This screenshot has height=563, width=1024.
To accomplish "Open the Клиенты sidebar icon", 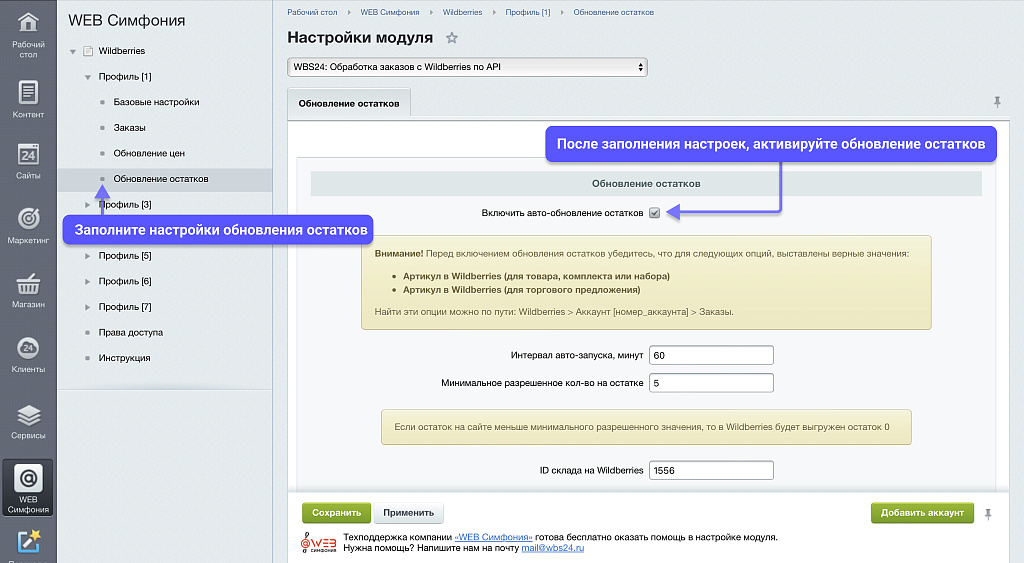I will [x=28, y=354].
